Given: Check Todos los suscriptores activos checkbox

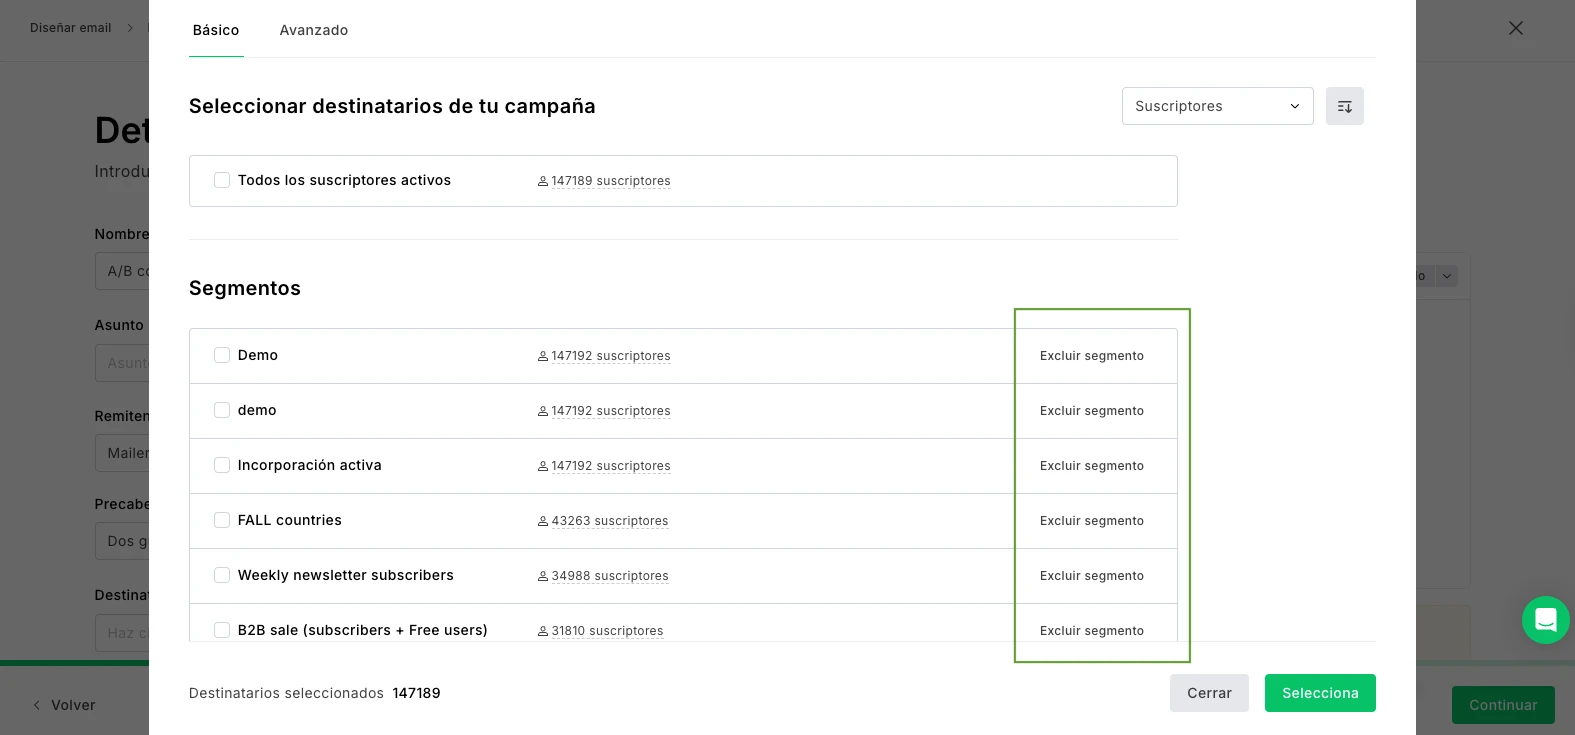Looking at the screenshot, I should coord(222,180).
